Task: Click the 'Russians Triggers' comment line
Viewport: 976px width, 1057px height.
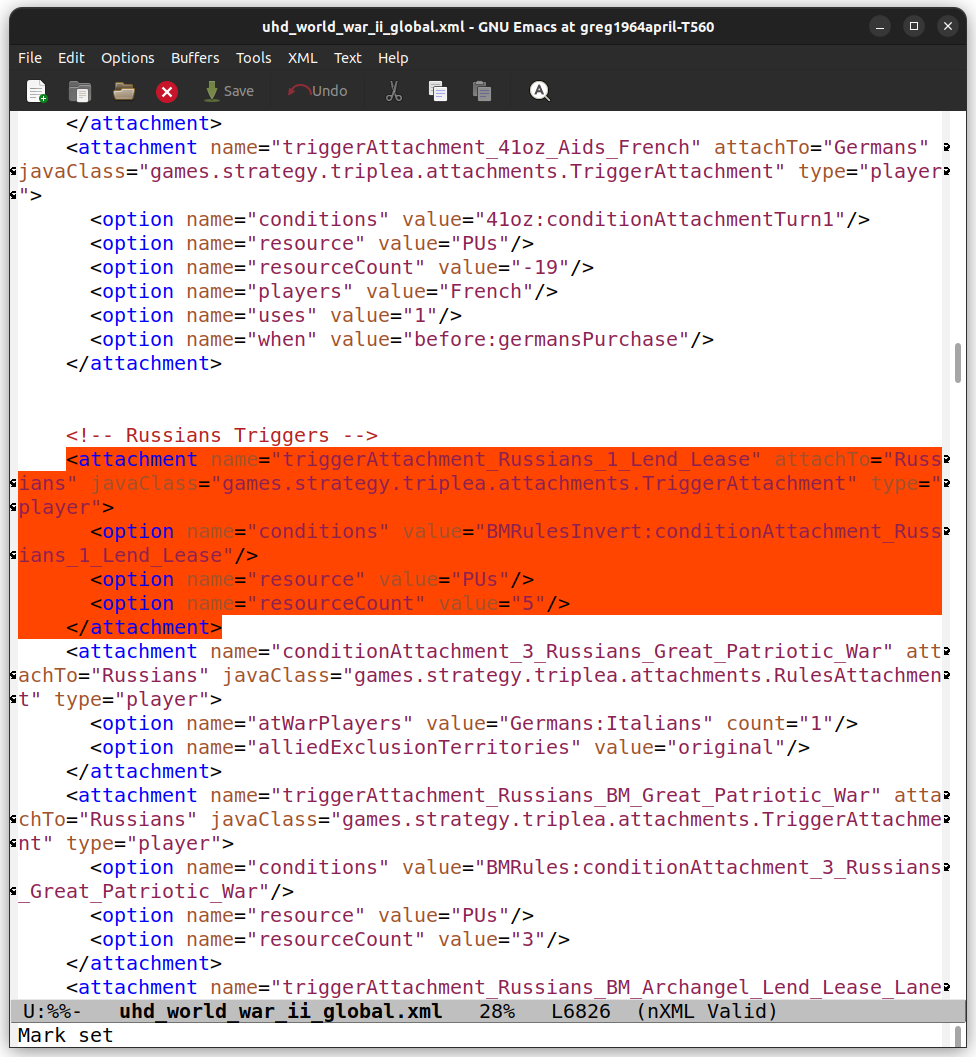Action: click(x=222, y=435)
